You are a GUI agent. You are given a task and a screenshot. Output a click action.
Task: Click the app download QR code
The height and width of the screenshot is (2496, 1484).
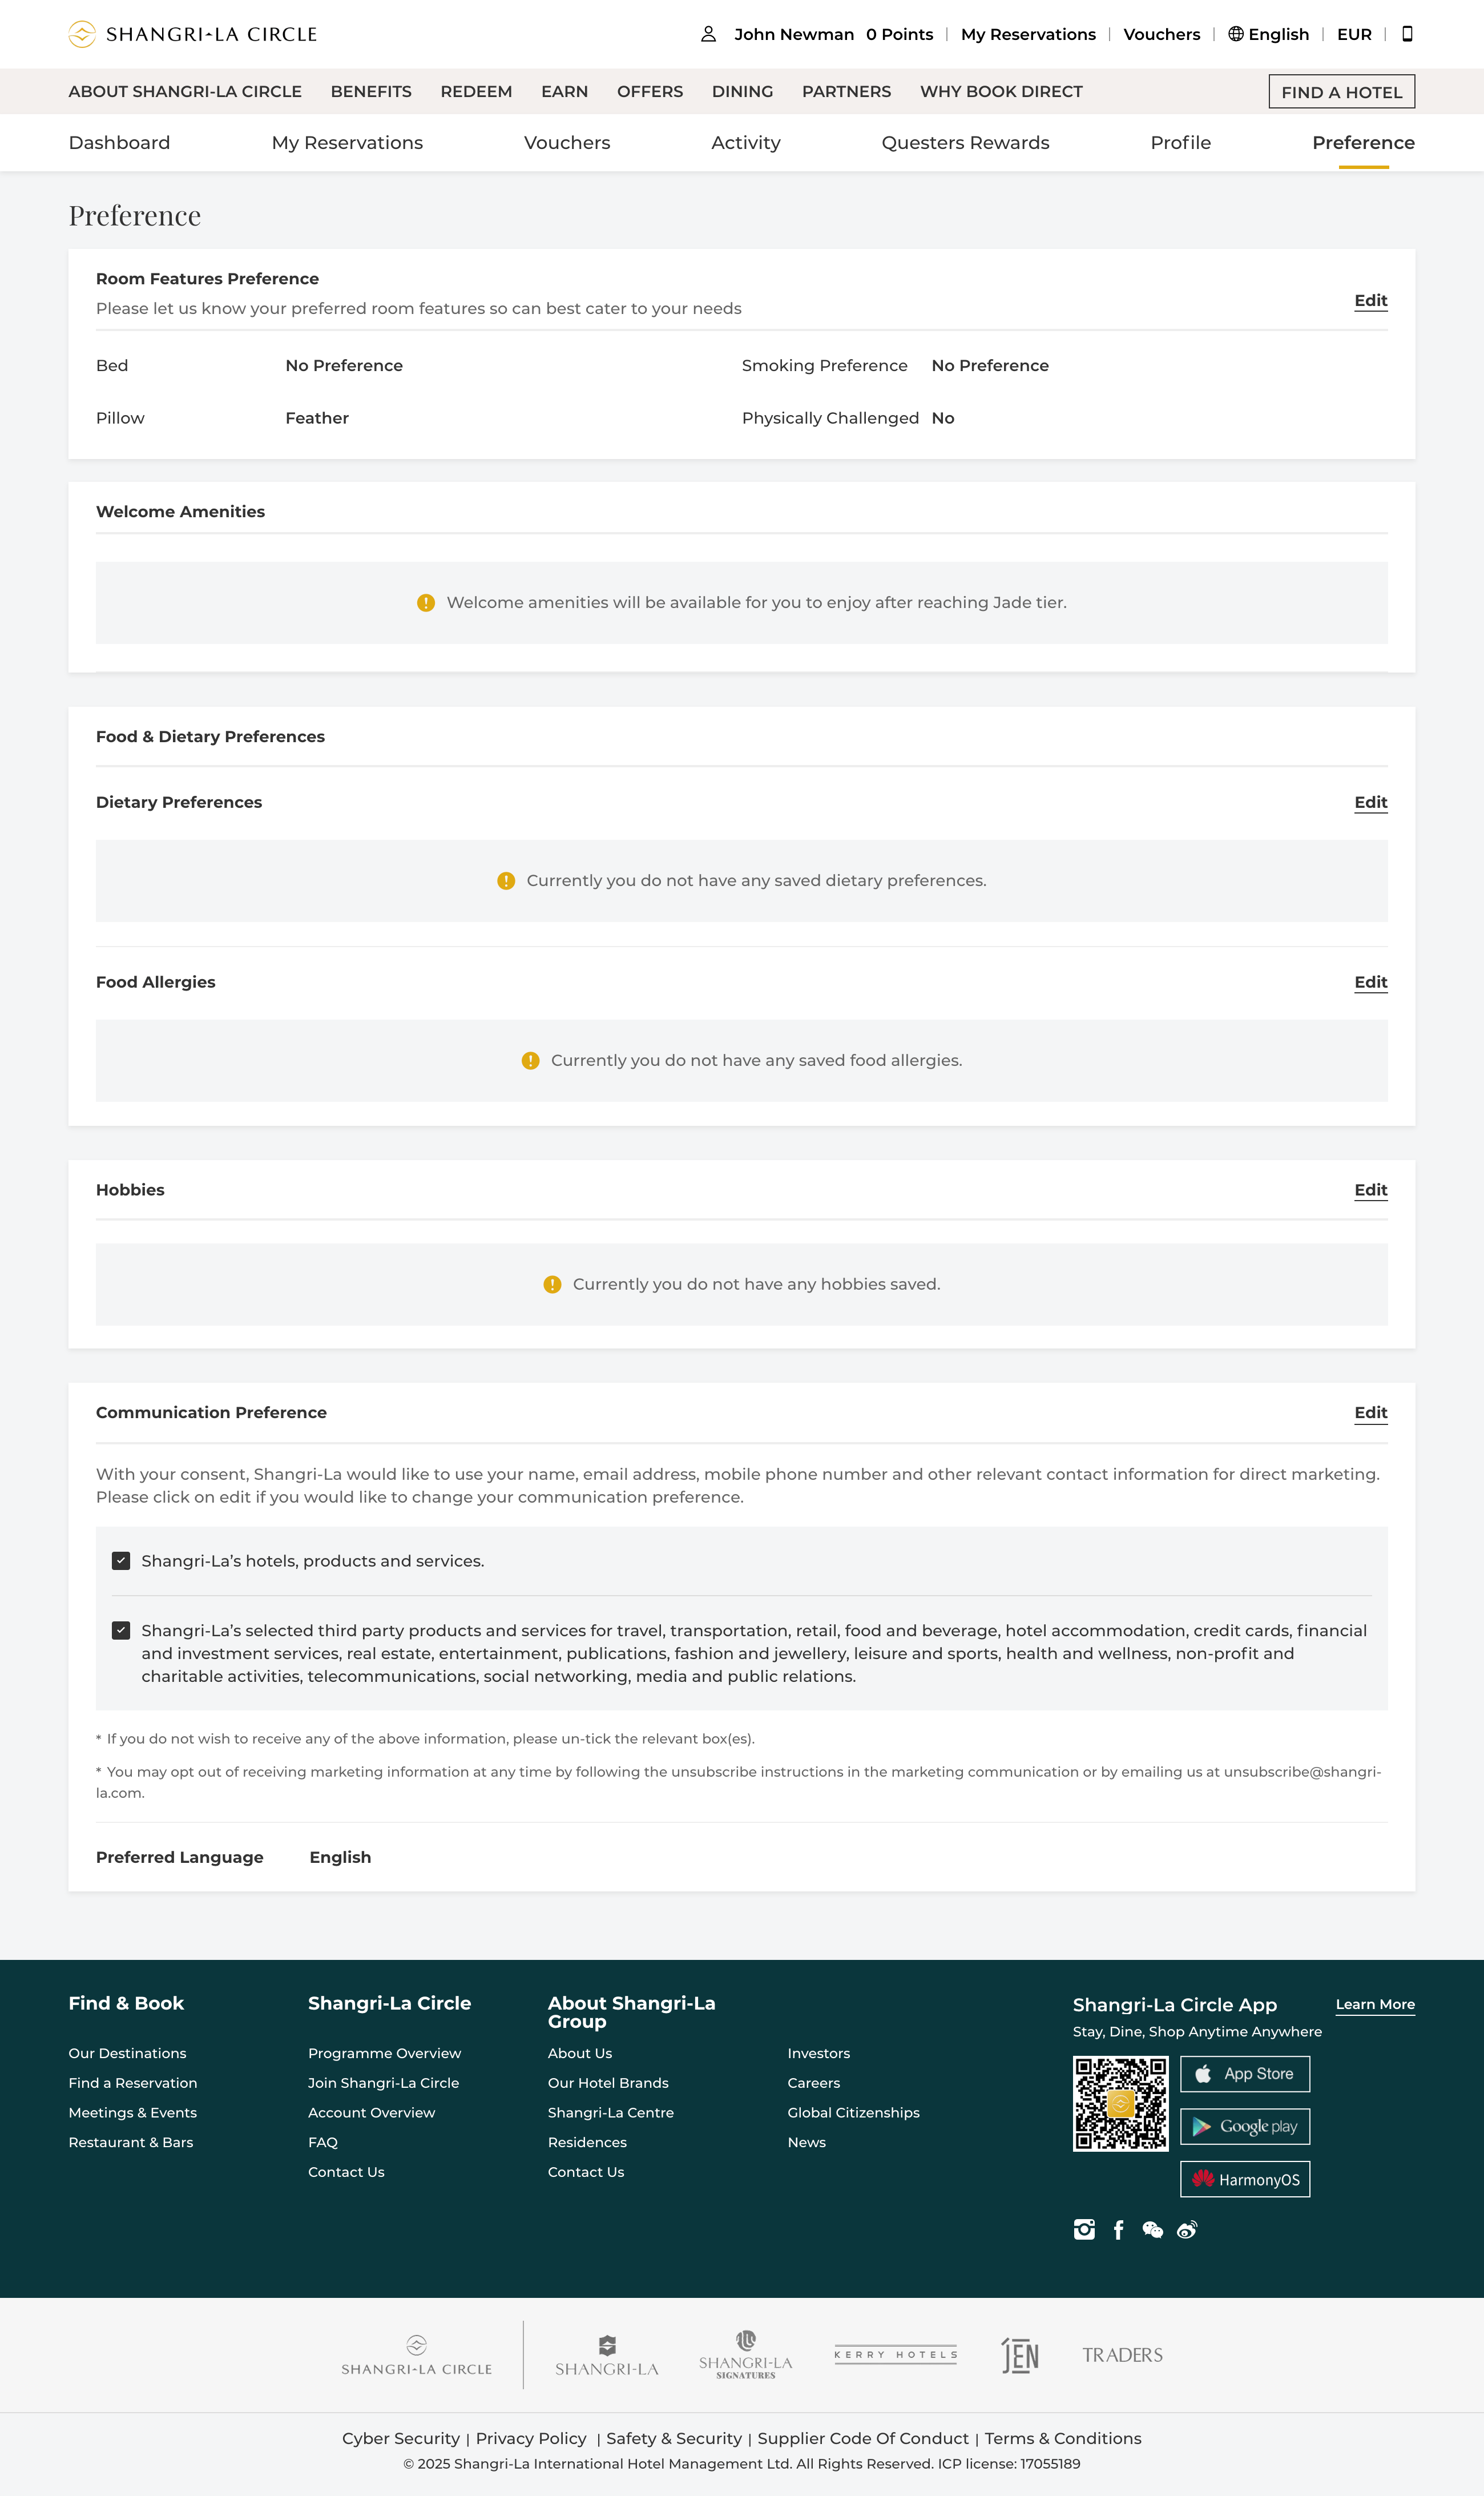point(1120,2104)
